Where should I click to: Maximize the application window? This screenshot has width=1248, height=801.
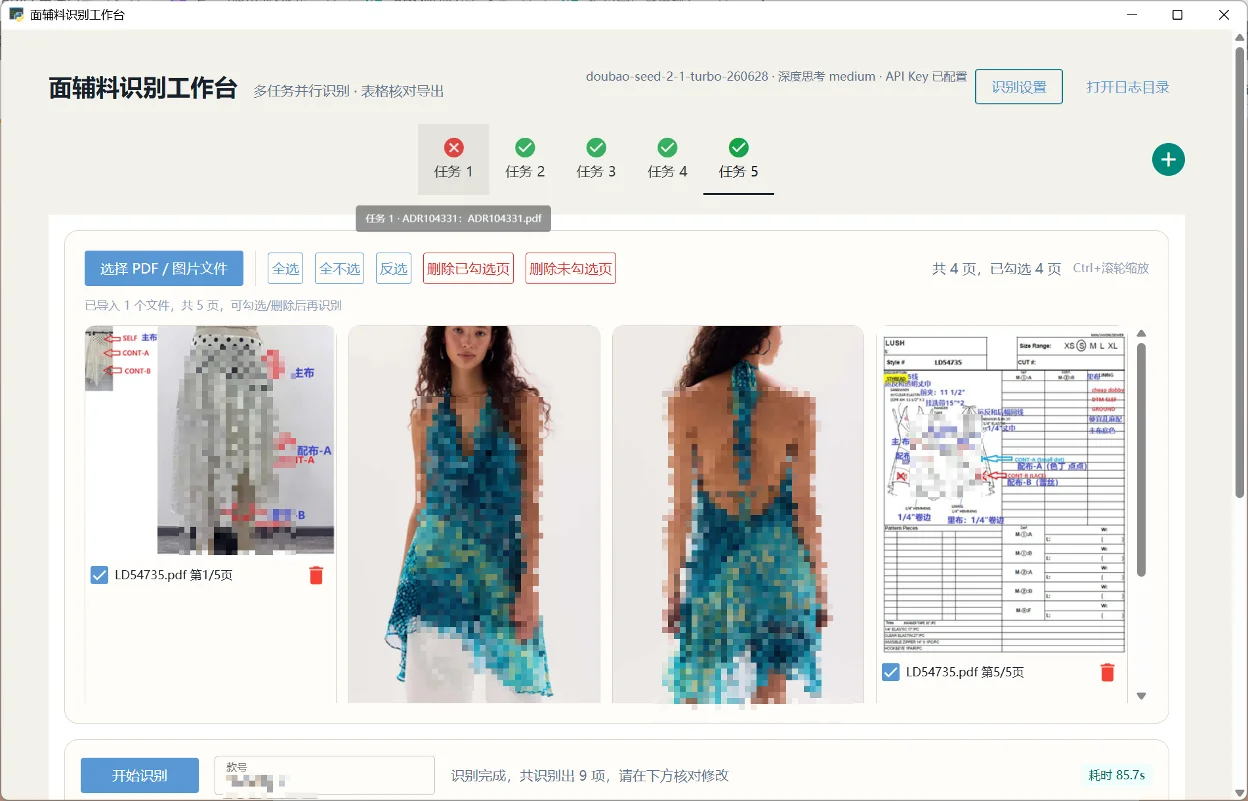pyautogui.click(x=1178, y=15)
